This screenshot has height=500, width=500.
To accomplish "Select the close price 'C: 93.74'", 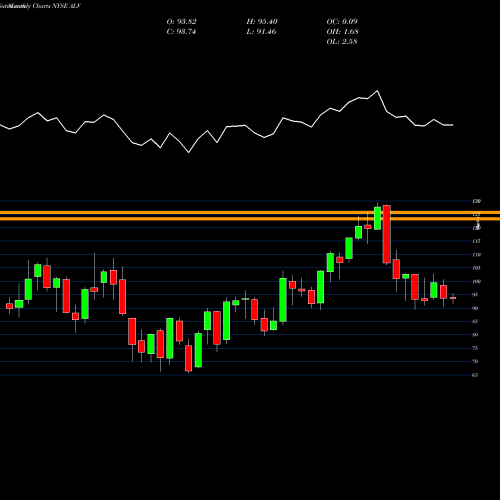I will (x=181, y=32).
